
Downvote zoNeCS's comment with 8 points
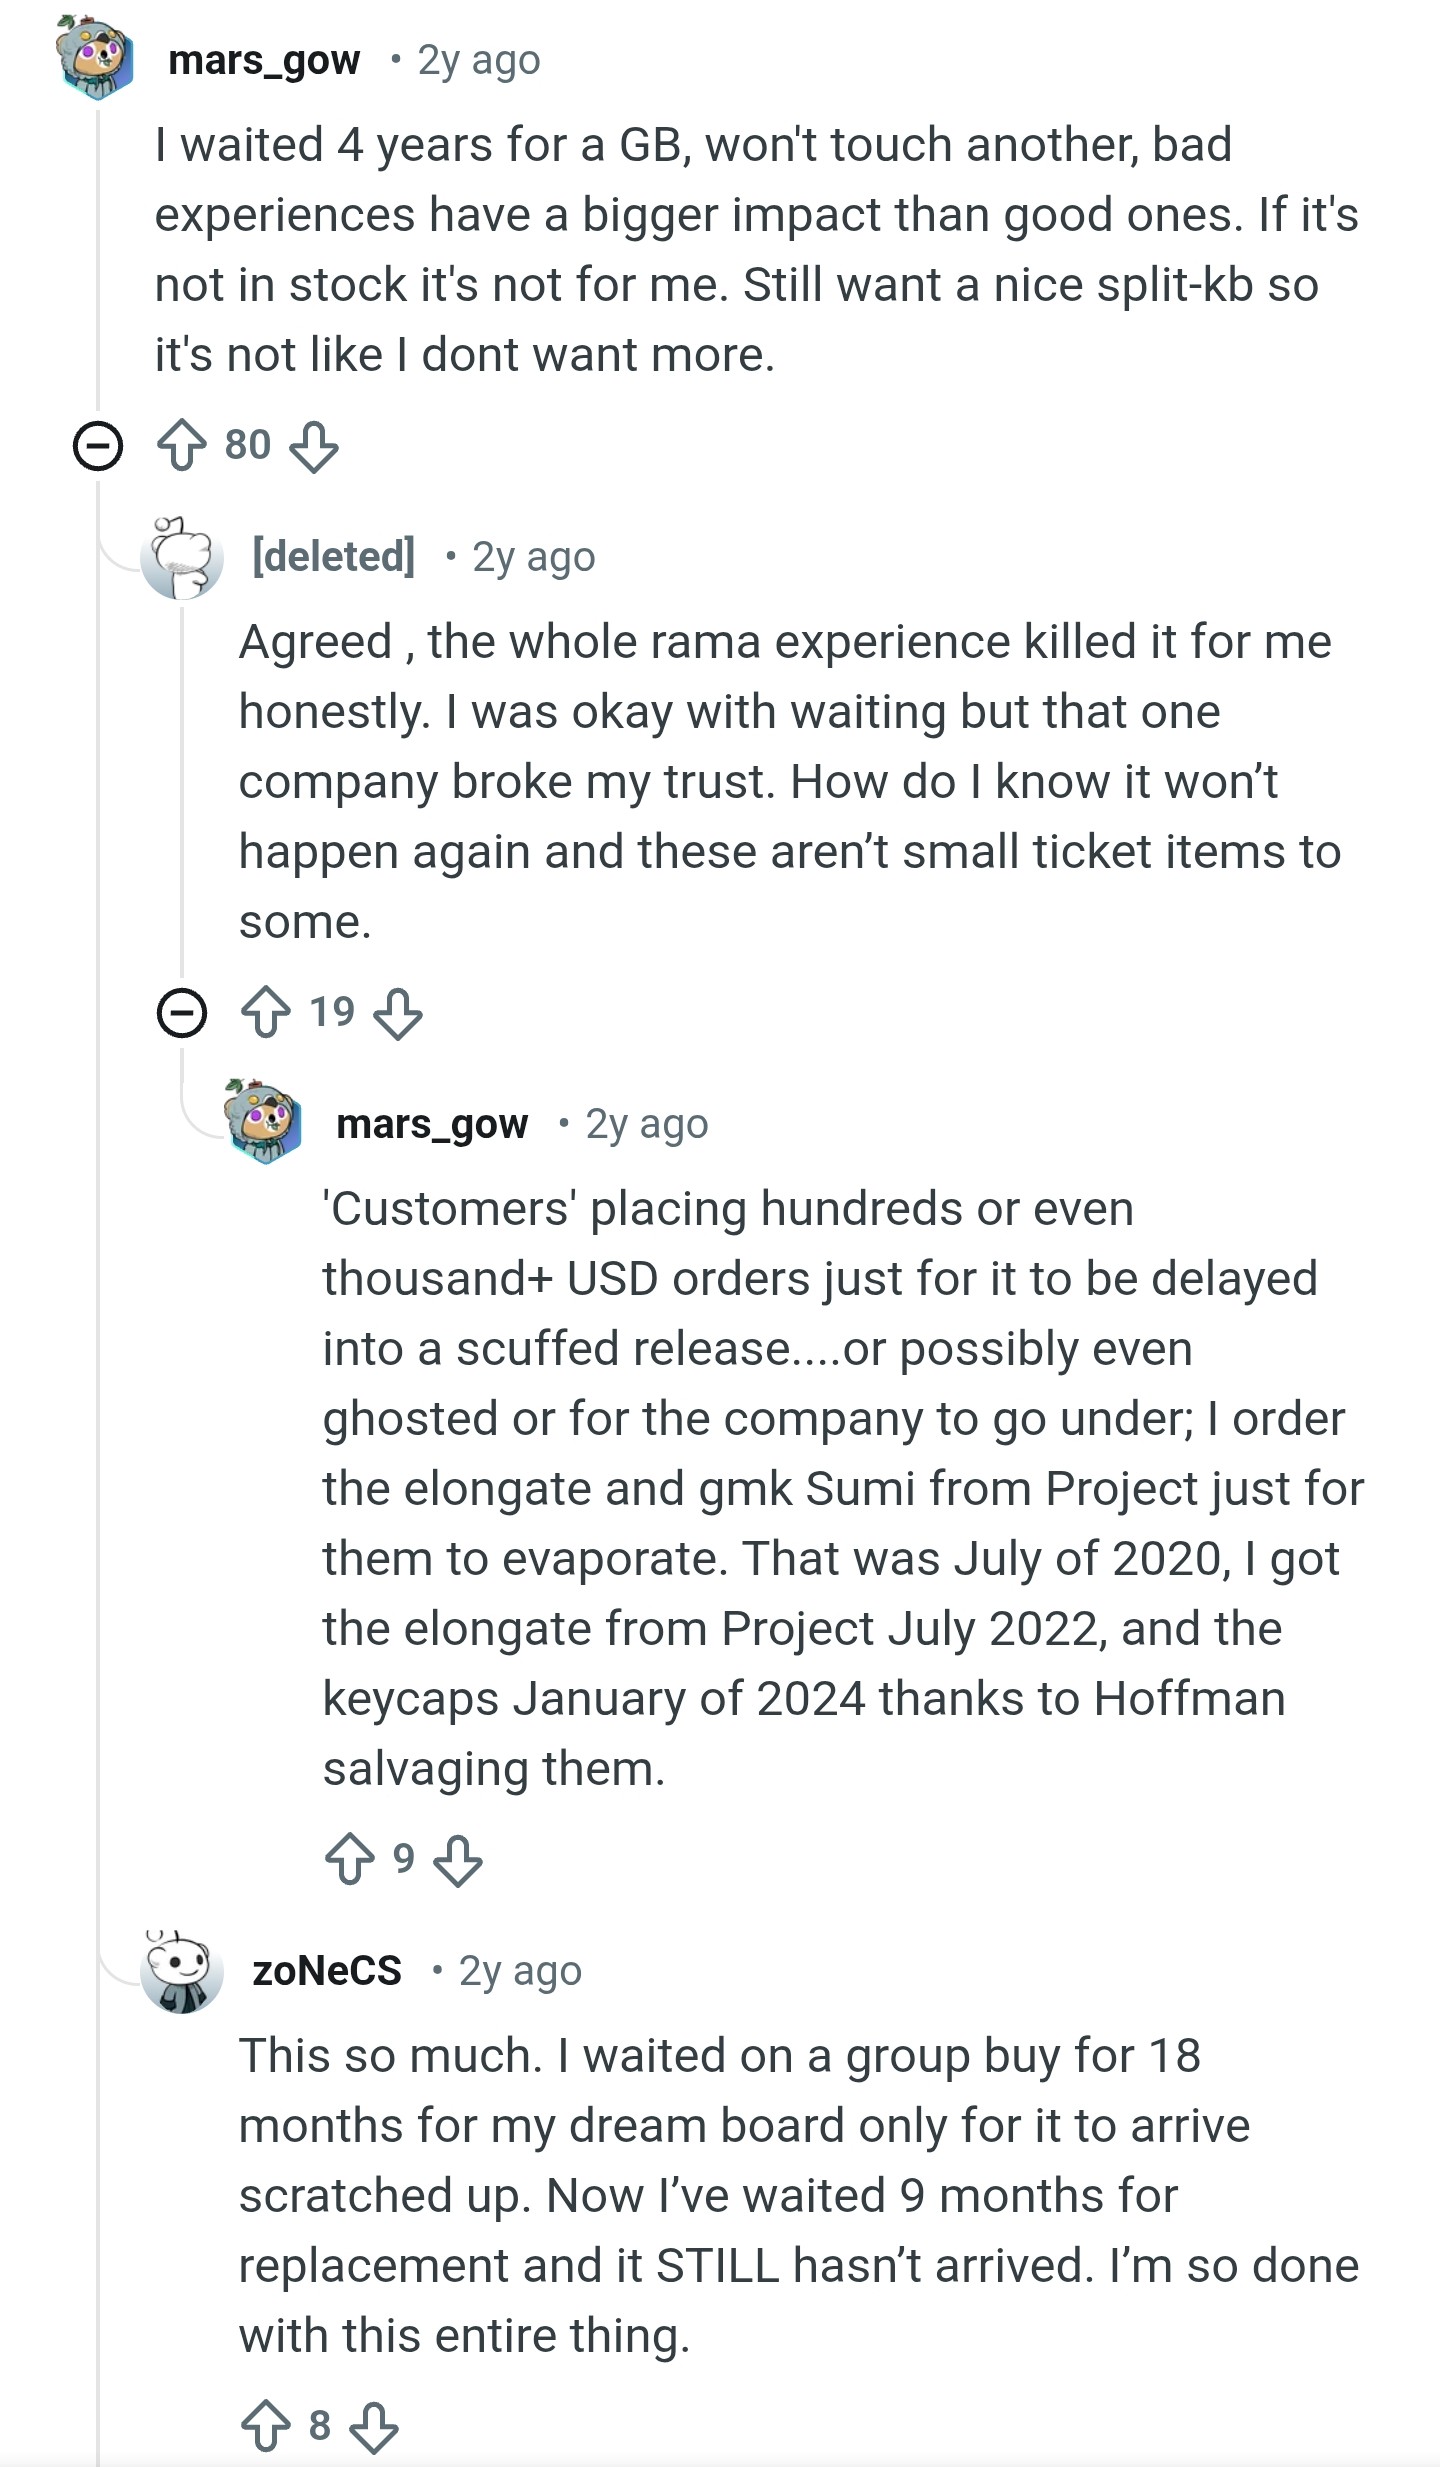pos(374,2426)
